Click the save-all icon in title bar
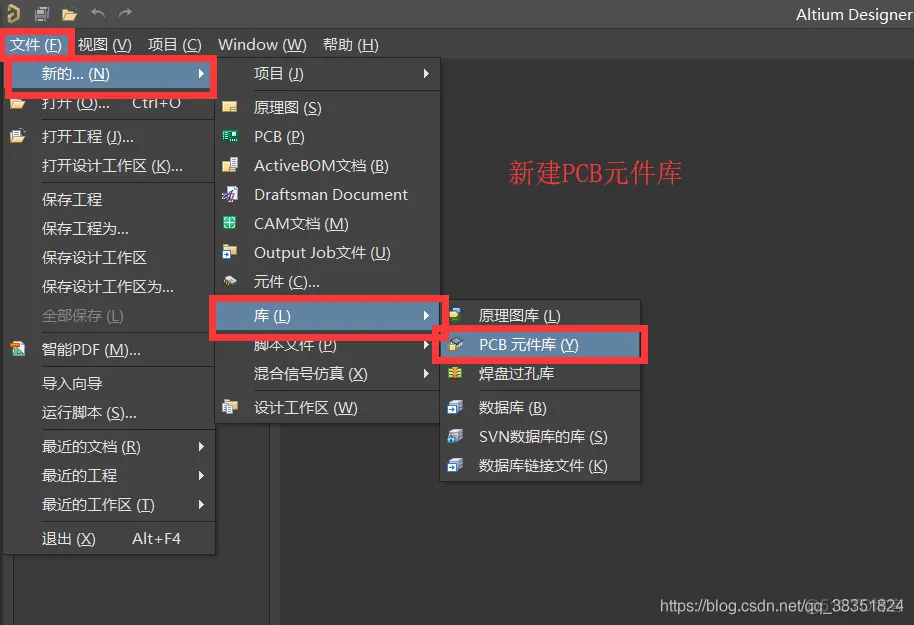This screenshot has width=914, height=625. click(x=41, y=13)
